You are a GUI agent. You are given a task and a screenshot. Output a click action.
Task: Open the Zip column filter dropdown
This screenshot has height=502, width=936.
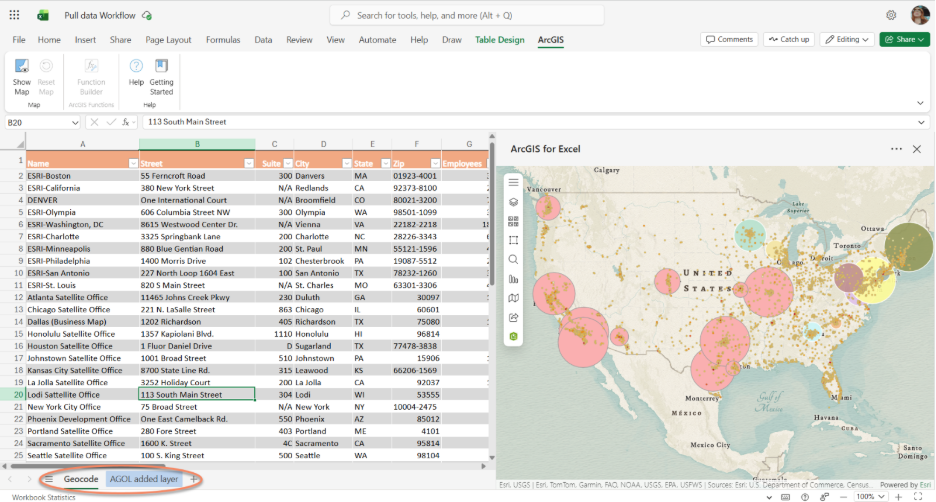point(435,163)
